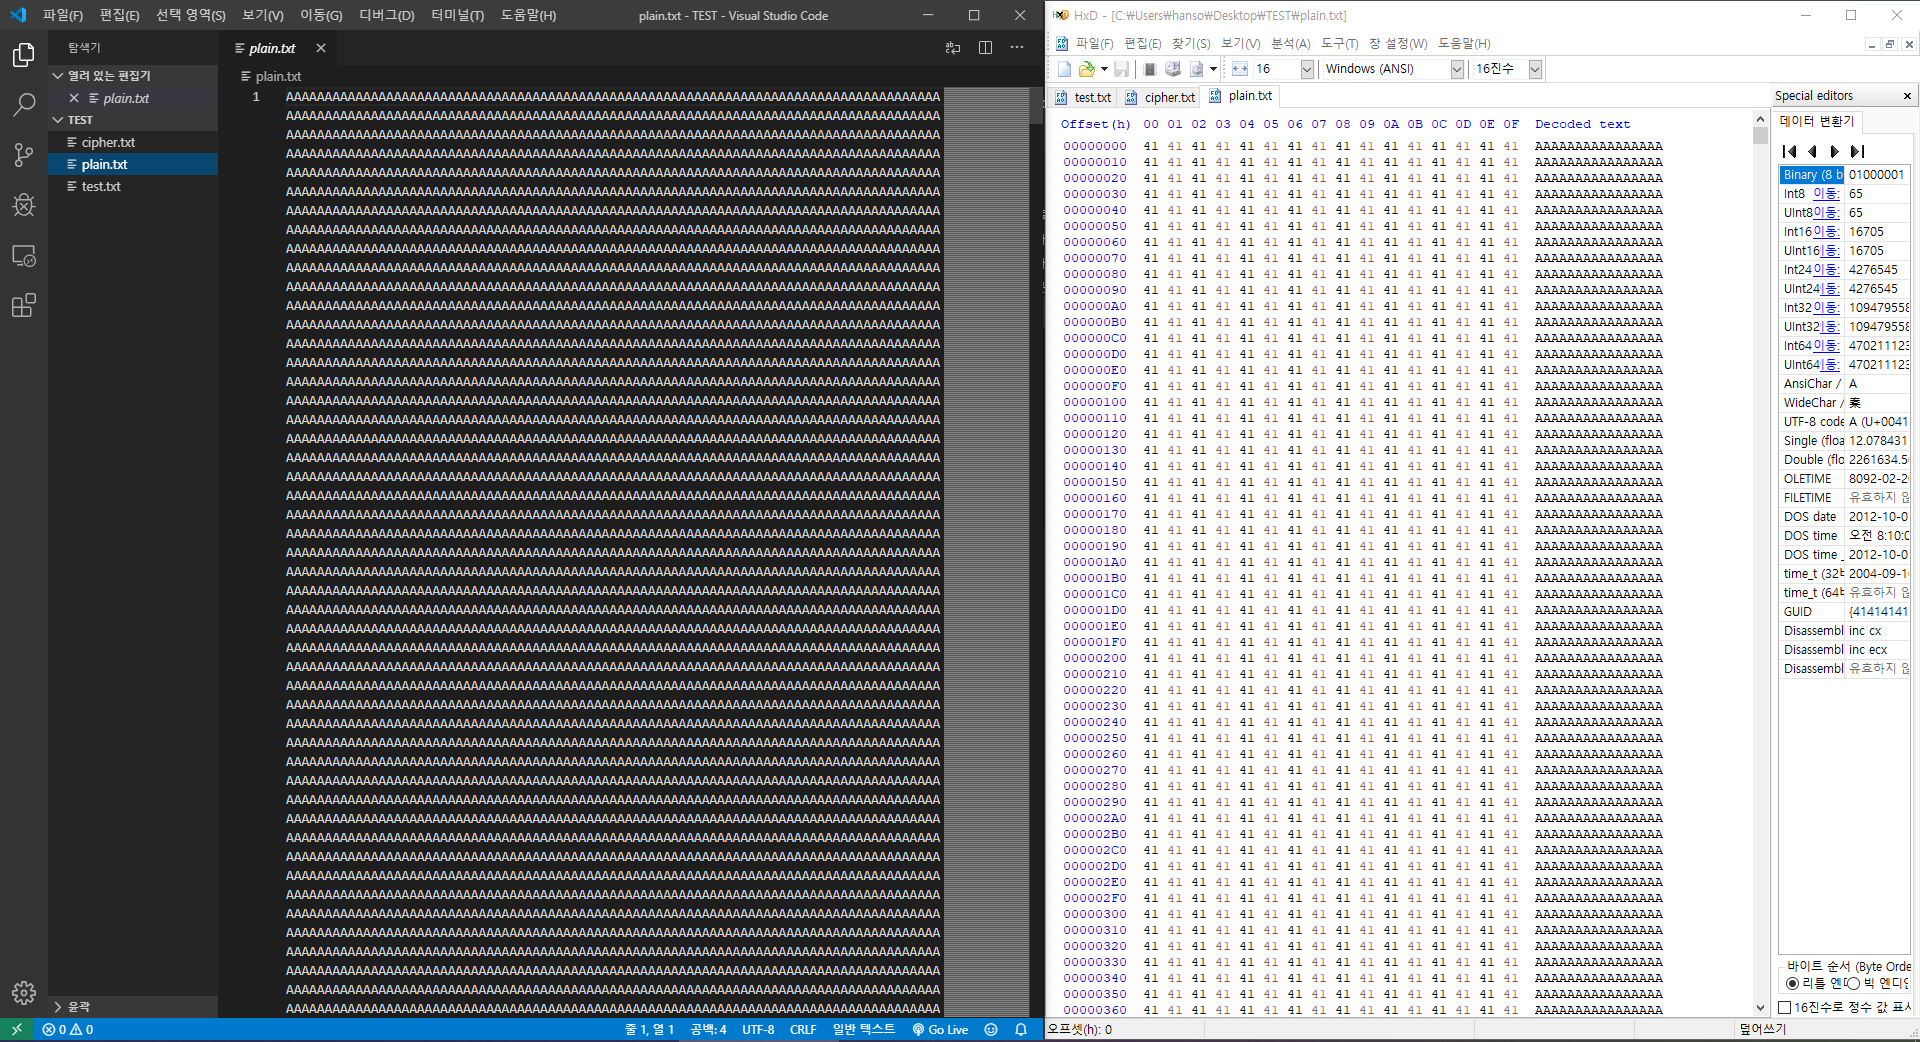Open VS Code notifications bell

pos(1021,1029)
